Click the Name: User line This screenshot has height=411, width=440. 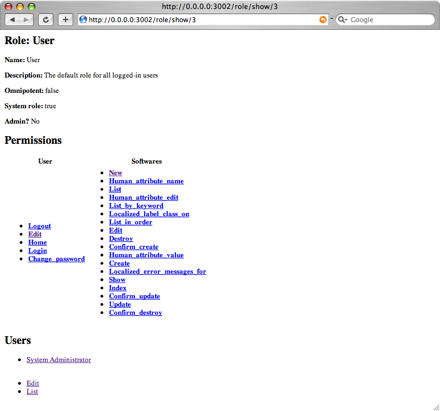(x=22, y=60)
